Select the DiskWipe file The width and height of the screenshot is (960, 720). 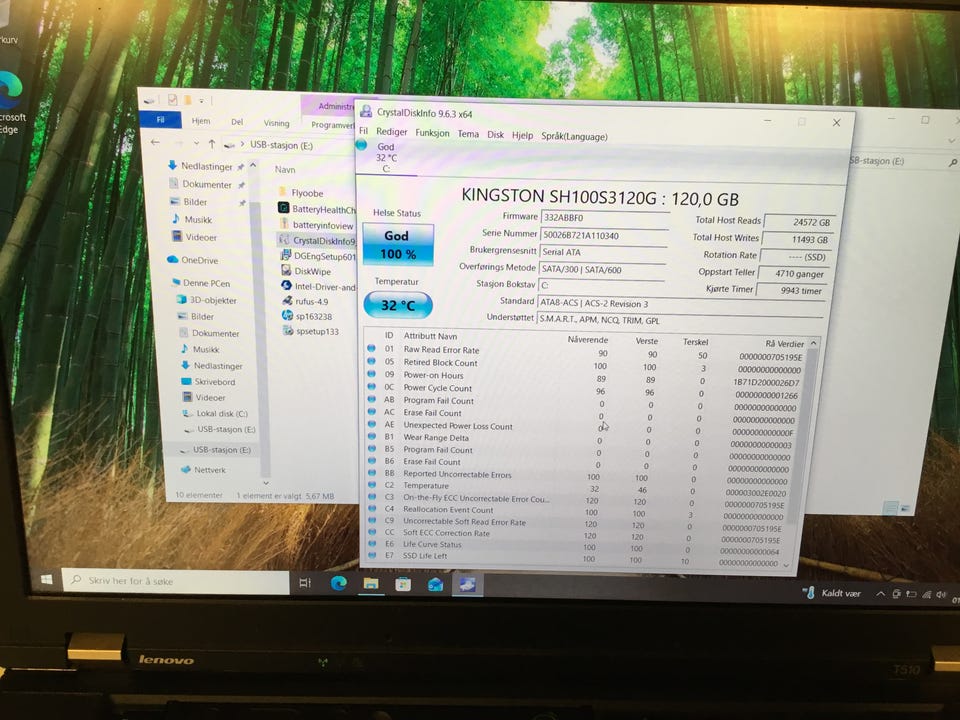306,271
